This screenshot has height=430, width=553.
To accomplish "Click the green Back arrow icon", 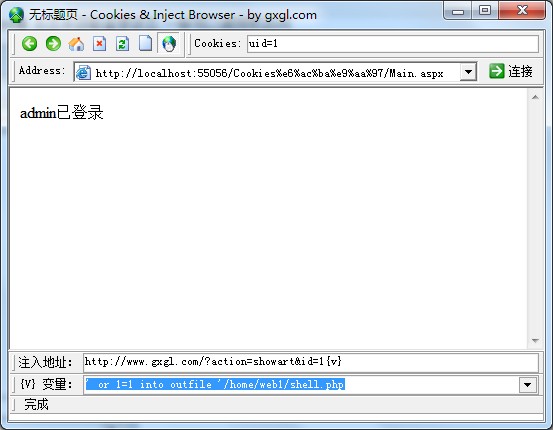I will pyautogui.click(x=29, y=44).
